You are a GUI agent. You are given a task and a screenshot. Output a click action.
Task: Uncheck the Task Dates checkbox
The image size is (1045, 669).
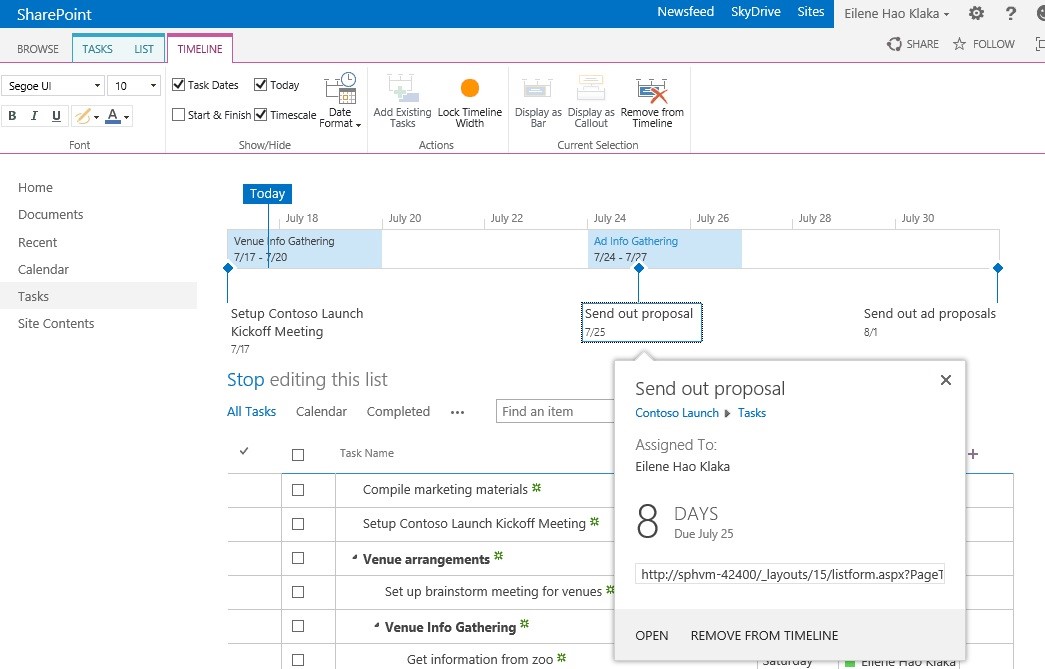[177, 85]
